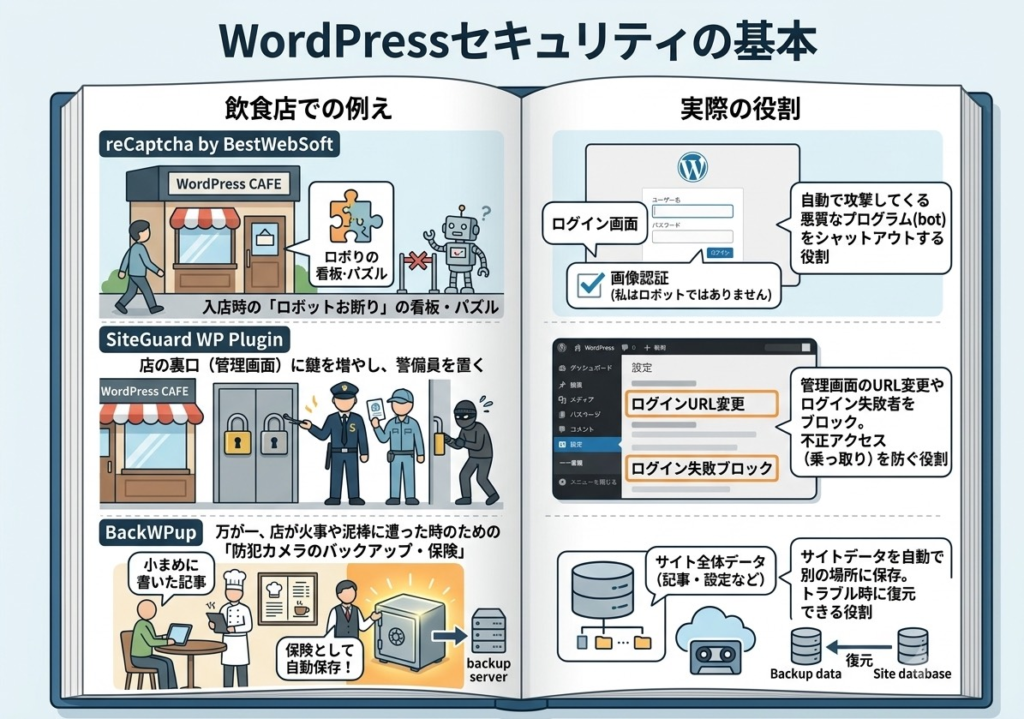
Task: Click the 管理画面のURL変更 description bubble
Action: pyautogui.click(x=872, y=422)
